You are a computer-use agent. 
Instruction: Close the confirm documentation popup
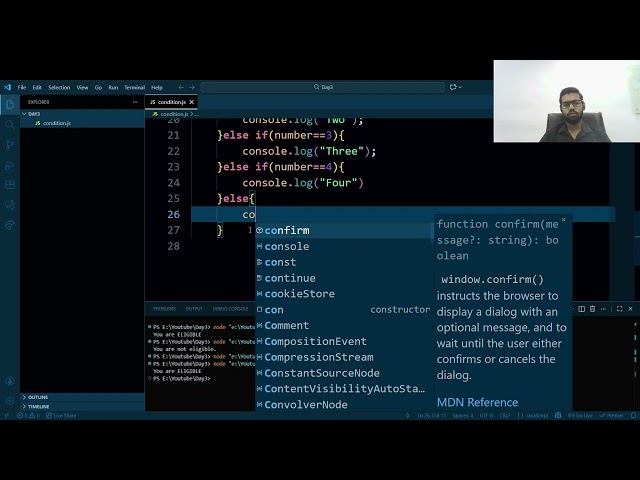[564, 220]
